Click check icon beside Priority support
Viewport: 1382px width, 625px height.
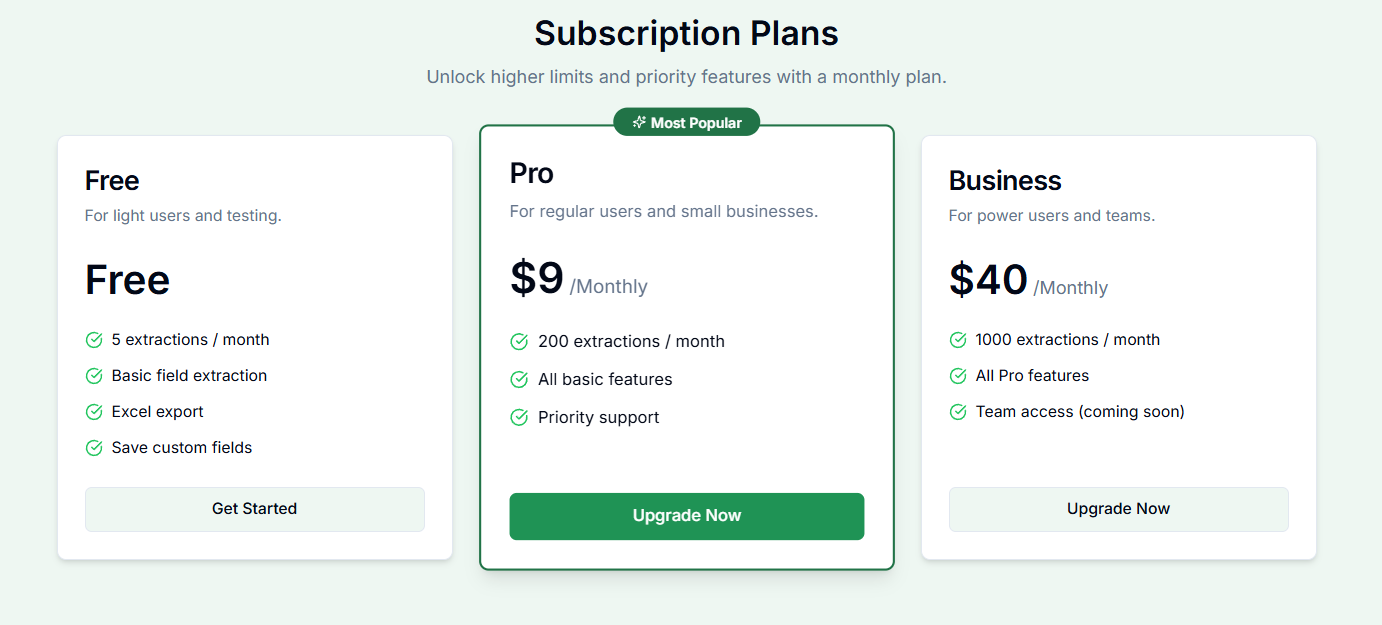(x=519, y=418)
